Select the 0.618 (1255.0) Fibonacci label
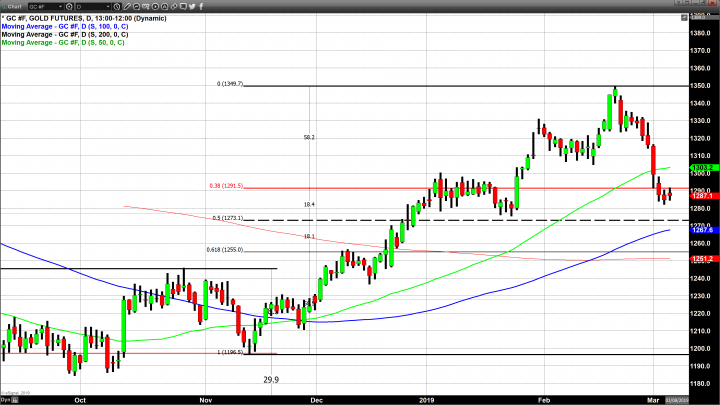 225,250
